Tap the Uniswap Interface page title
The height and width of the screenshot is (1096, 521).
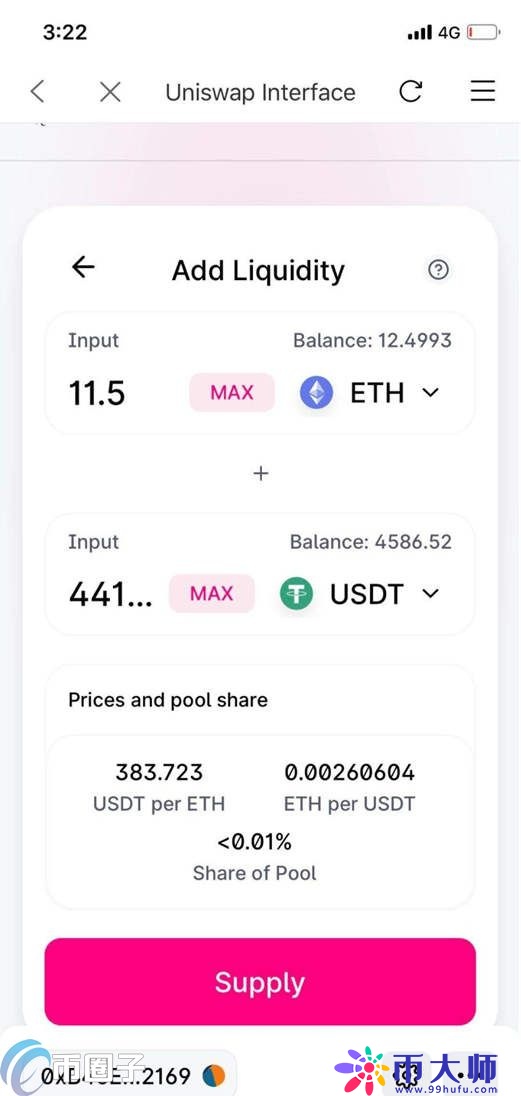(260, 92)
